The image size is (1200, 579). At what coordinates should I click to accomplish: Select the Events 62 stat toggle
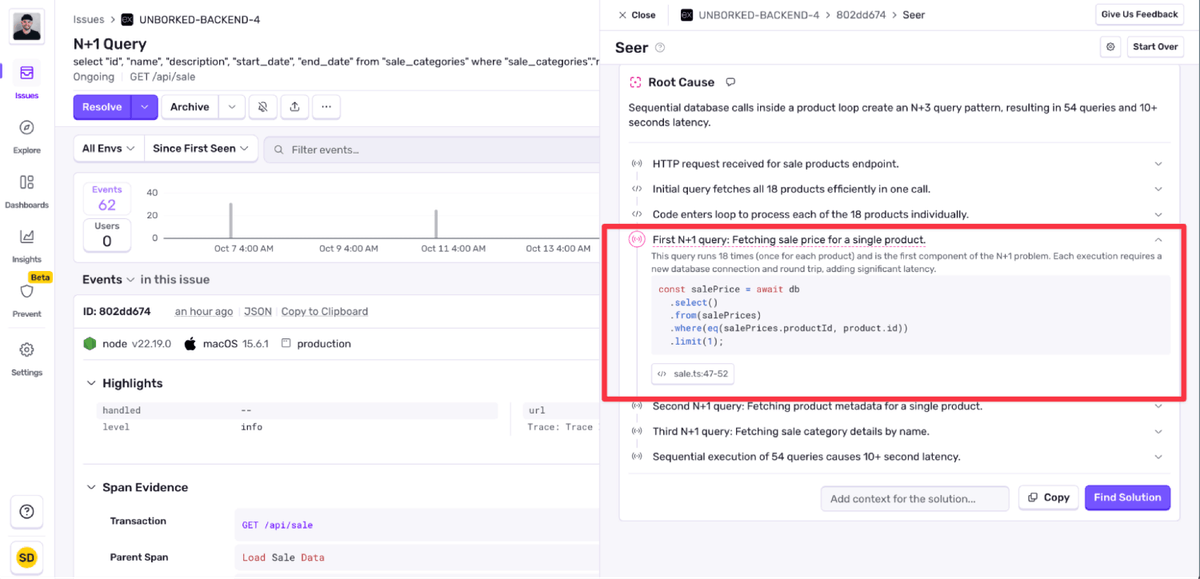(107, 199)
